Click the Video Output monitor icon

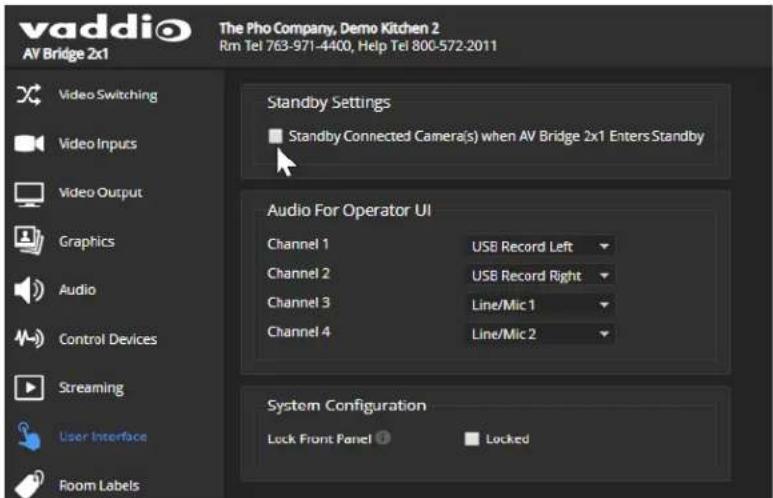pos(29,194)
